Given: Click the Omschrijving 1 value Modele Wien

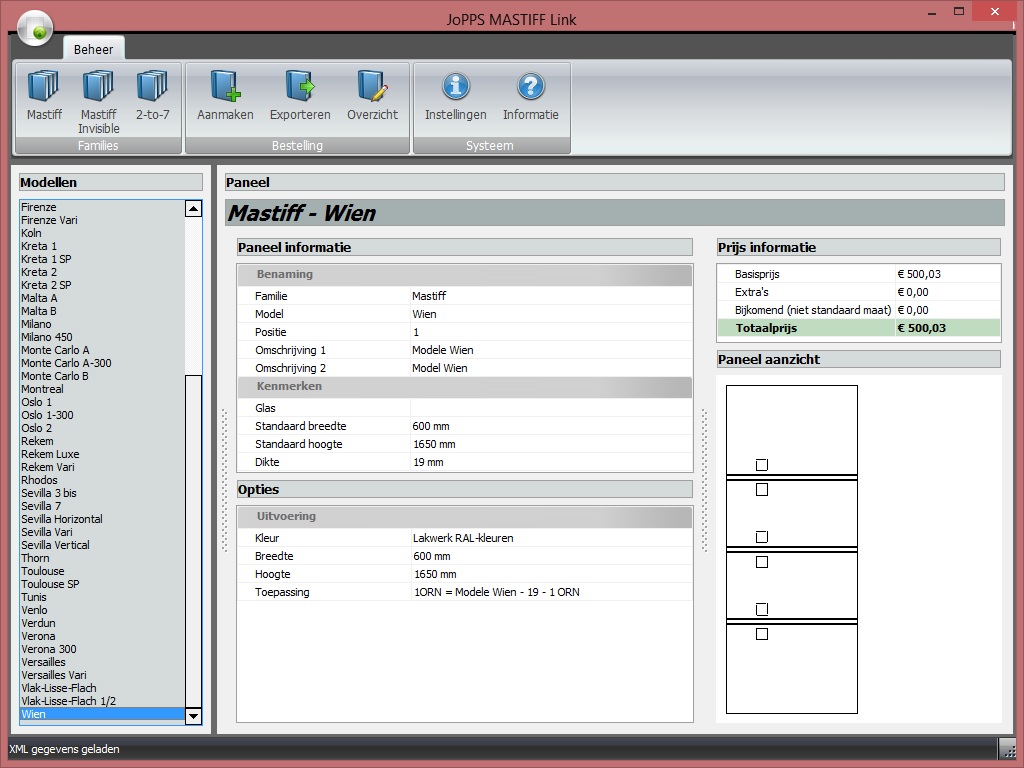Looking at the screenshot, I should tap(443, 350).
